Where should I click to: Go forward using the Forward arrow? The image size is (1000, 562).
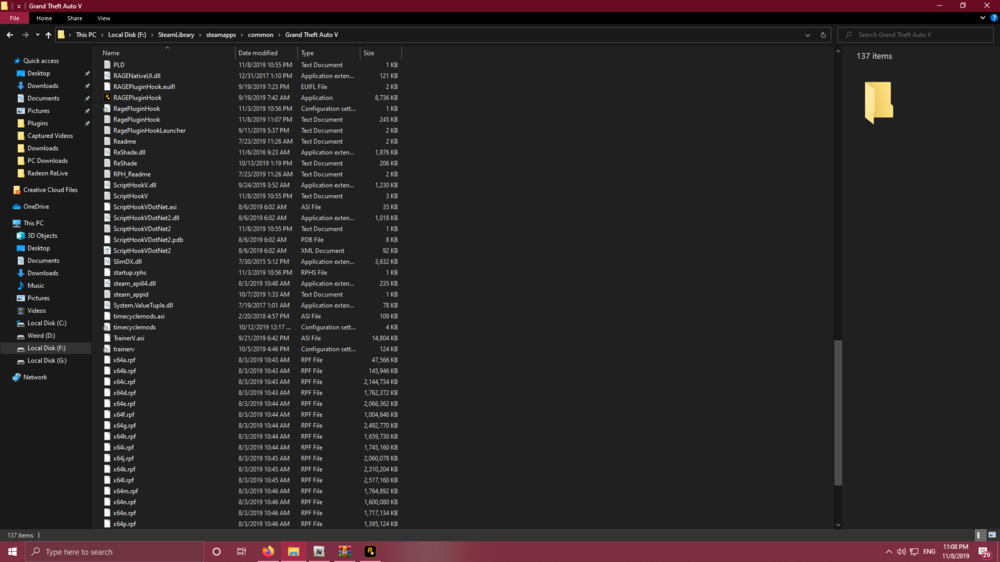pyautogui.click(x=25, y=35)
